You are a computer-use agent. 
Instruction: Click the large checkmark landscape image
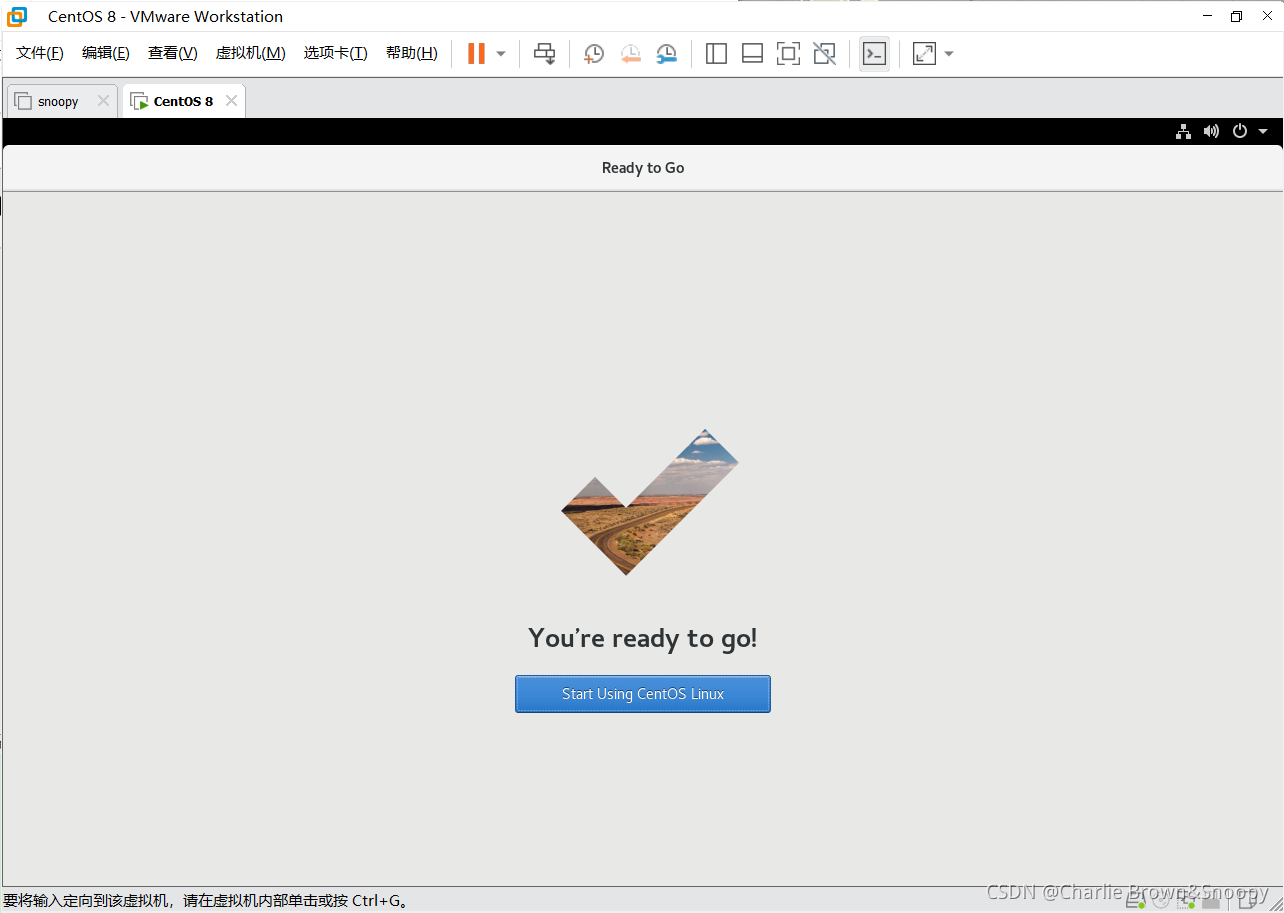[x=650, y=503]
